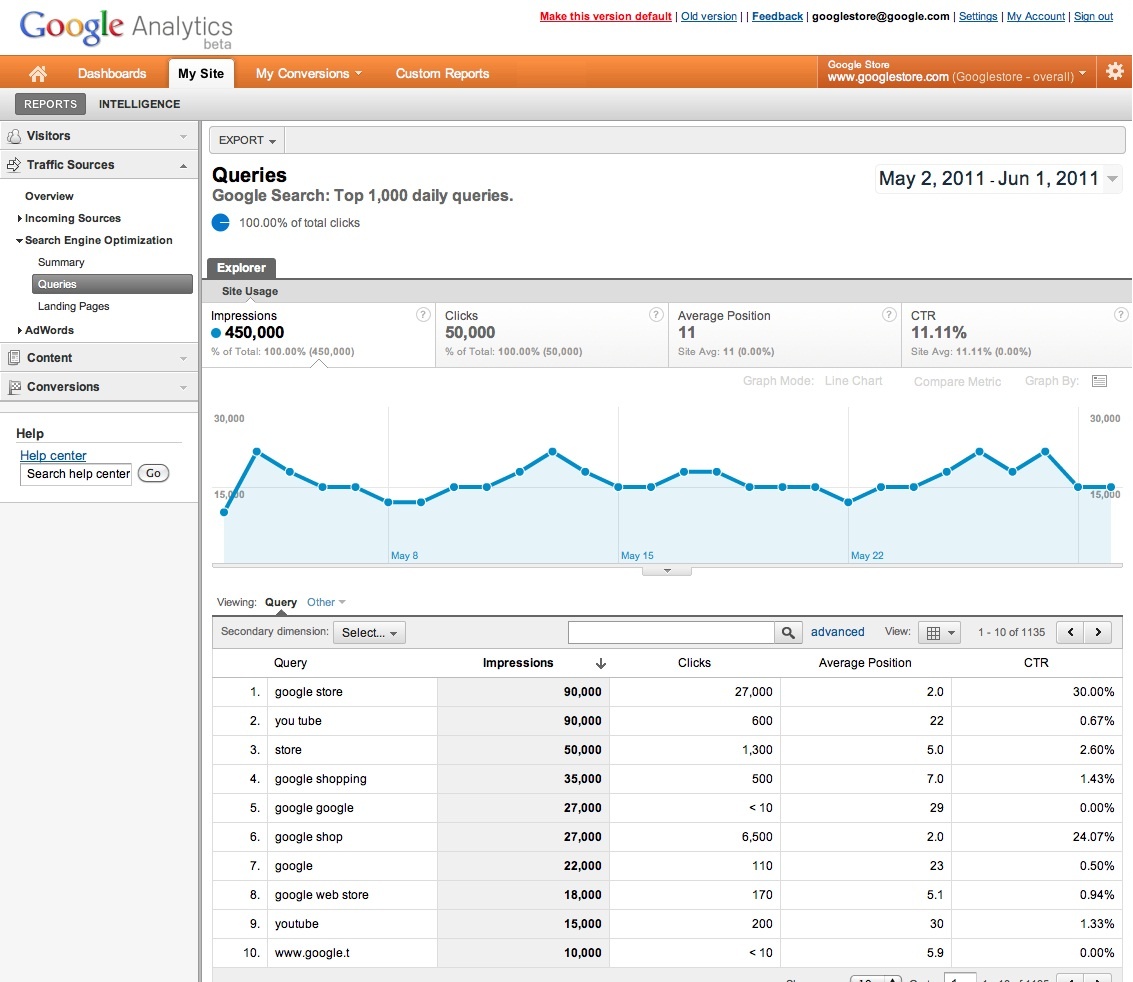Click the Traffic Sources icon
The width and height of the screenshot is (1133, 982).
[14, 165]
